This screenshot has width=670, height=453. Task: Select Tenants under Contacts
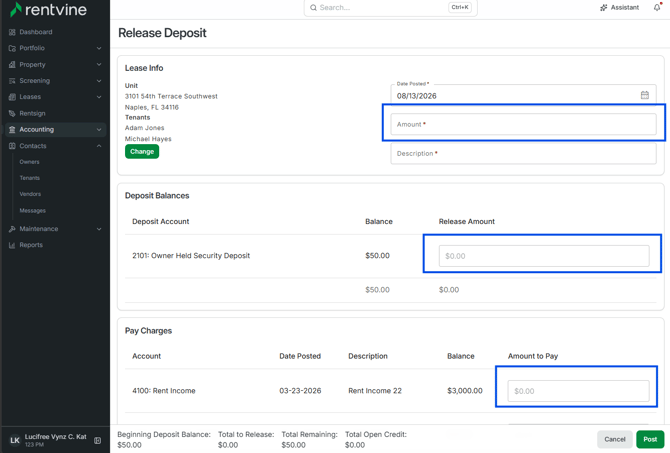click(29, 178)
